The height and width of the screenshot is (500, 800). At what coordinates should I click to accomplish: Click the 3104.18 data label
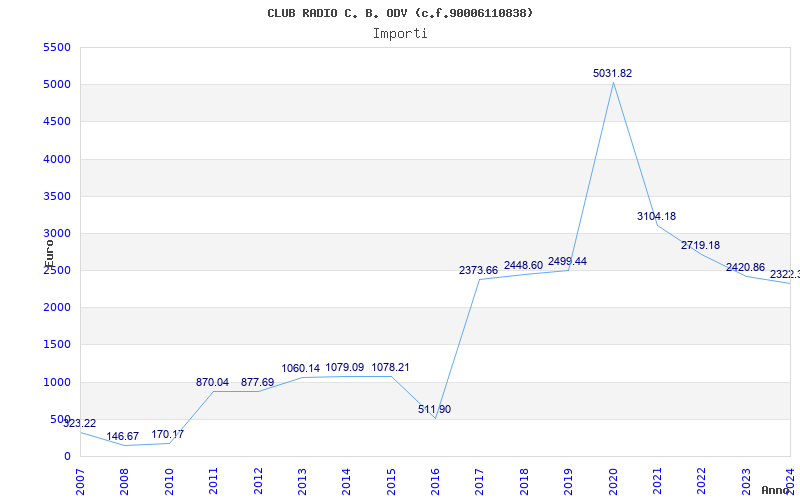[x=656, y=216]
